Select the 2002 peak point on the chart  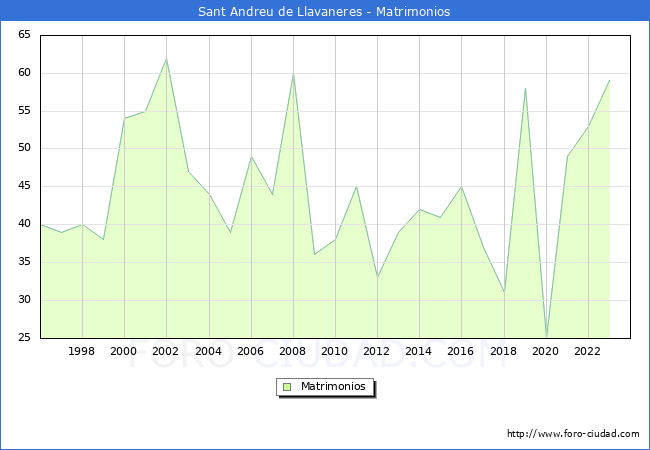[x=166, y=59]
